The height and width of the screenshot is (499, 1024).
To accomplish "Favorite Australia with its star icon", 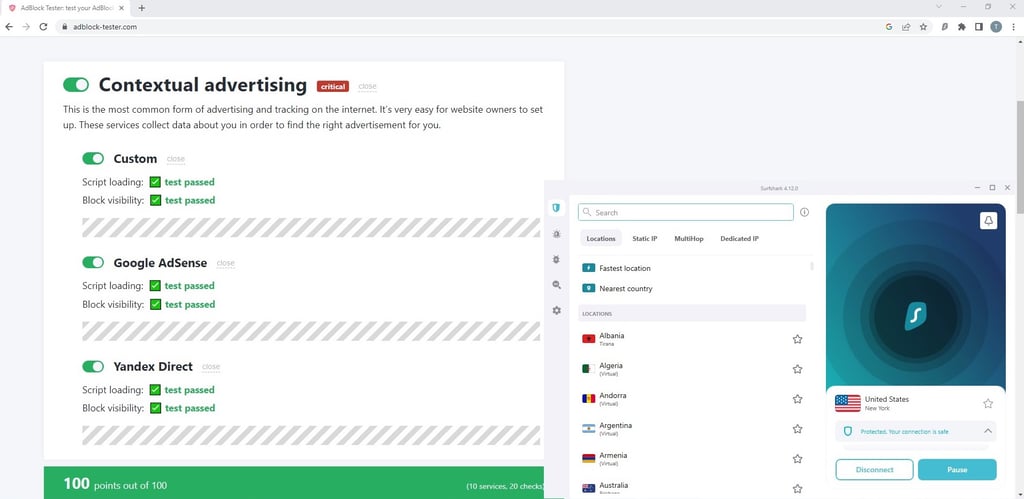I will 797,489.
